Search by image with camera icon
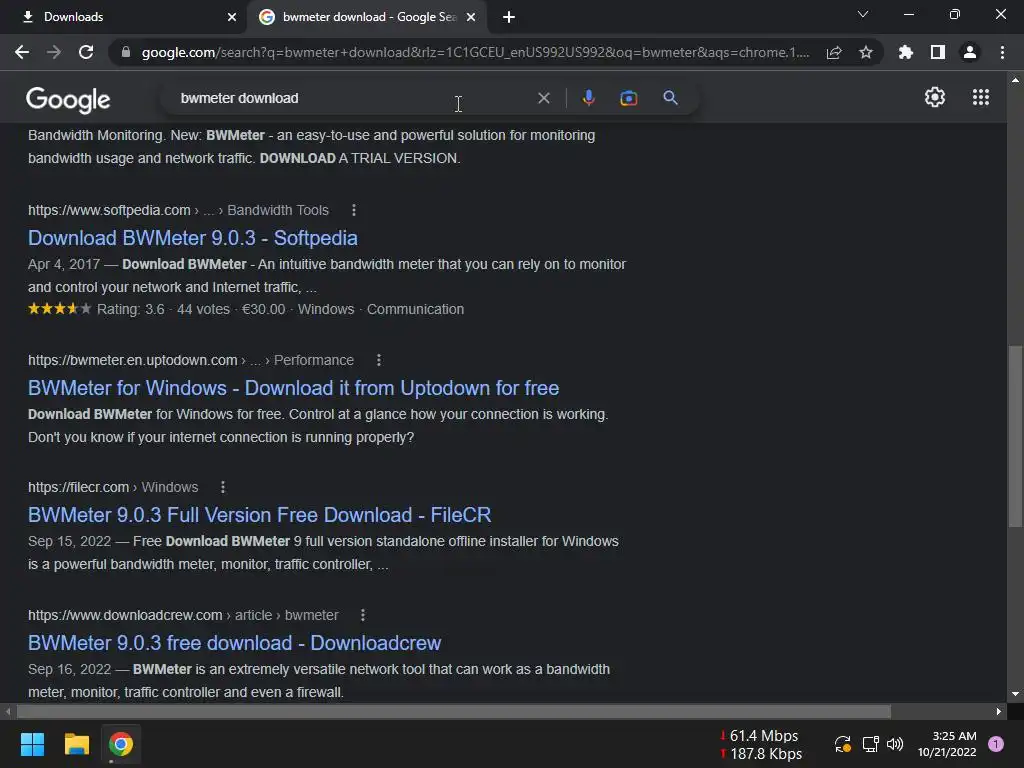The height and width of the screenshot is (768, 1024). 628,98
